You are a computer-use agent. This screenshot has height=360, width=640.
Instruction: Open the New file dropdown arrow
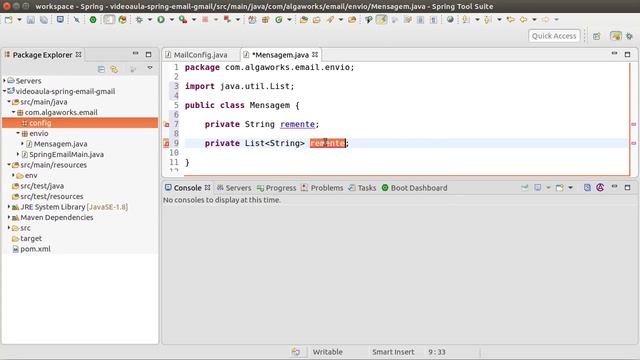coord(19,20)
